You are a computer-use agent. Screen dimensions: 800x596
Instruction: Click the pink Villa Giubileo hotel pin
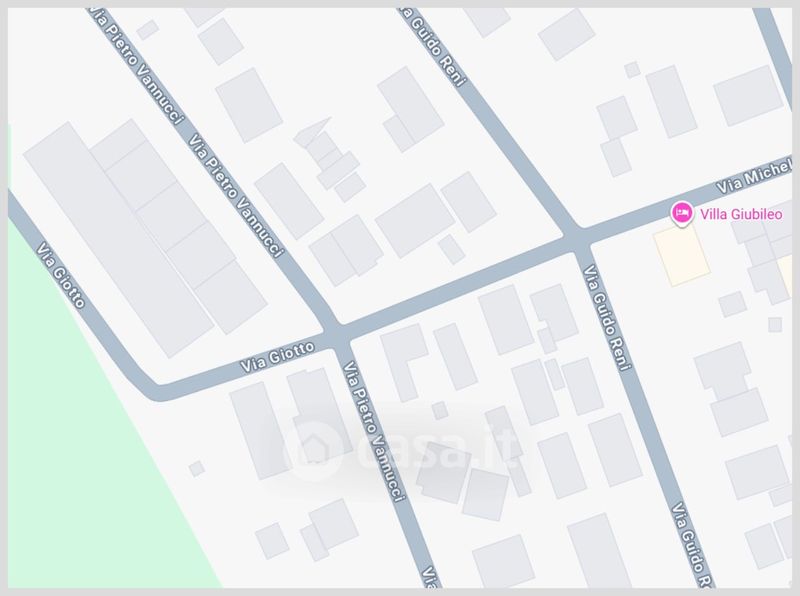682,213
